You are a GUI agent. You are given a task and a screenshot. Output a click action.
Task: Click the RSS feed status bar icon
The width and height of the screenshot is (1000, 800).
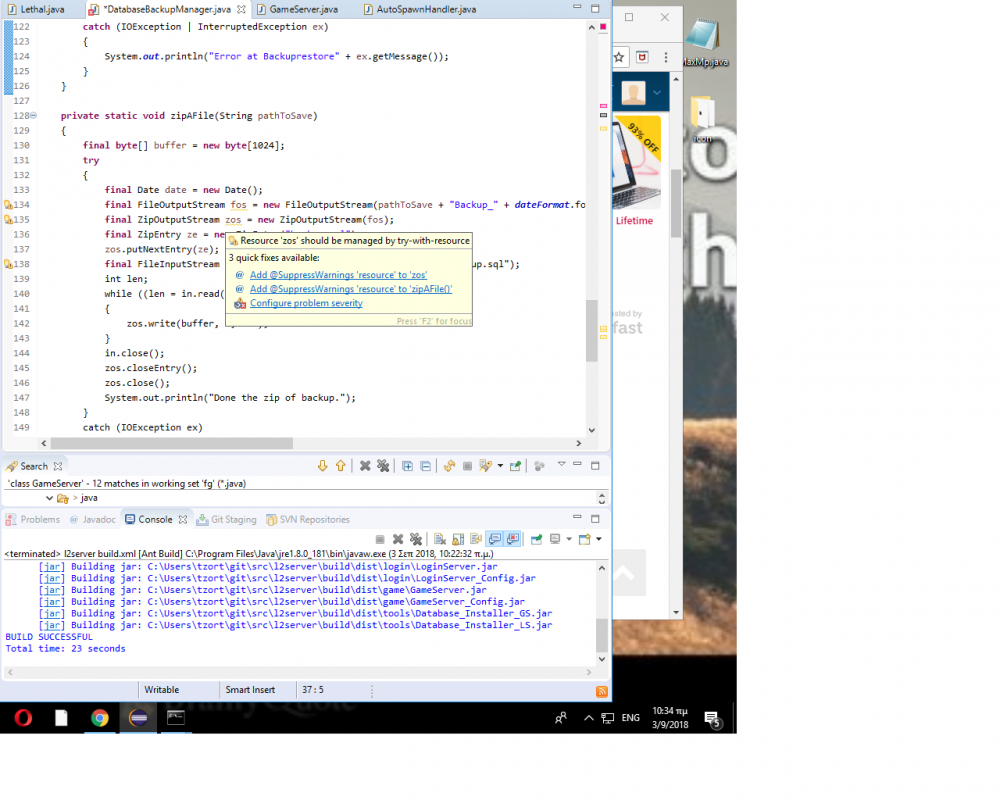[601, 691]
